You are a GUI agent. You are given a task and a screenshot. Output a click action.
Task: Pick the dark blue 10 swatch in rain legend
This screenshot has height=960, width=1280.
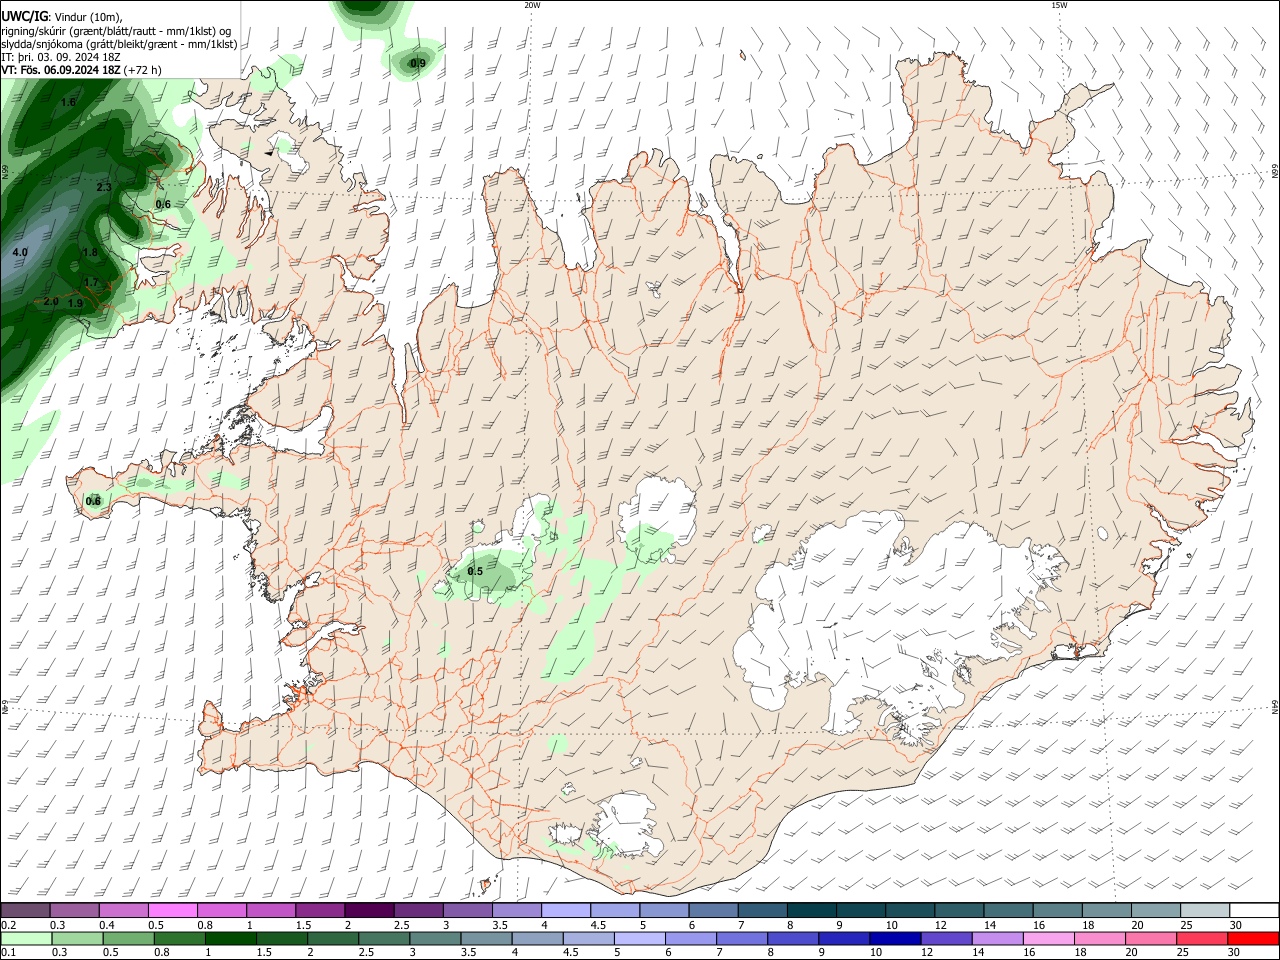[x=896, y=938]
